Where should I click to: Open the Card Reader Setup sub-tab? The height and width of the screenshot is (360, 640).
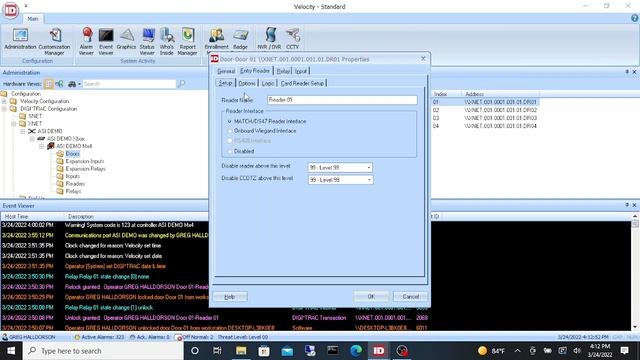[x=302, y=83]
